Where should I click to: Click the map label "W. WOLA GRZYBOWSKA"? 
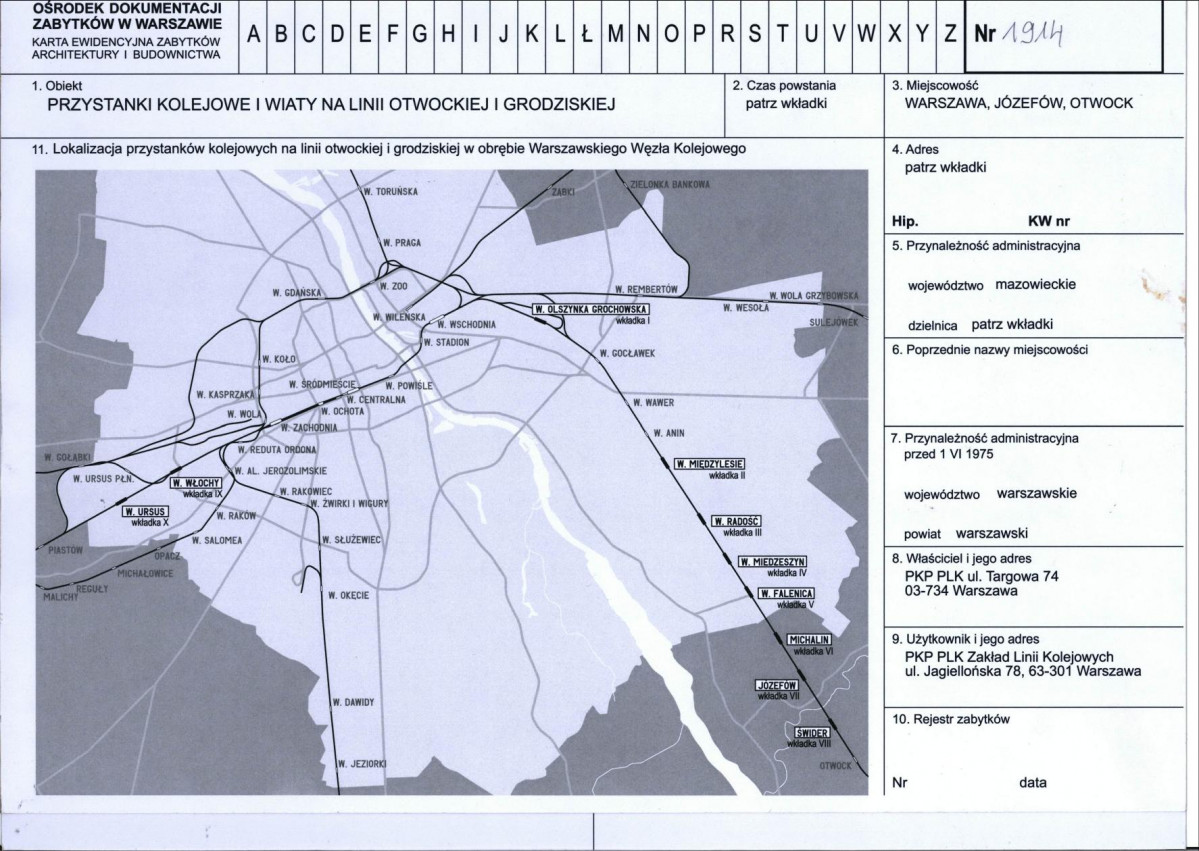pyautogui.click(x=814, y=295)
